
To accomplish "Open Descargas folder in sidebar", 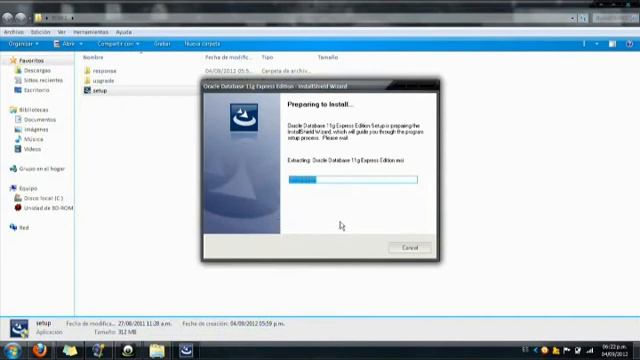I will [37, 70].
